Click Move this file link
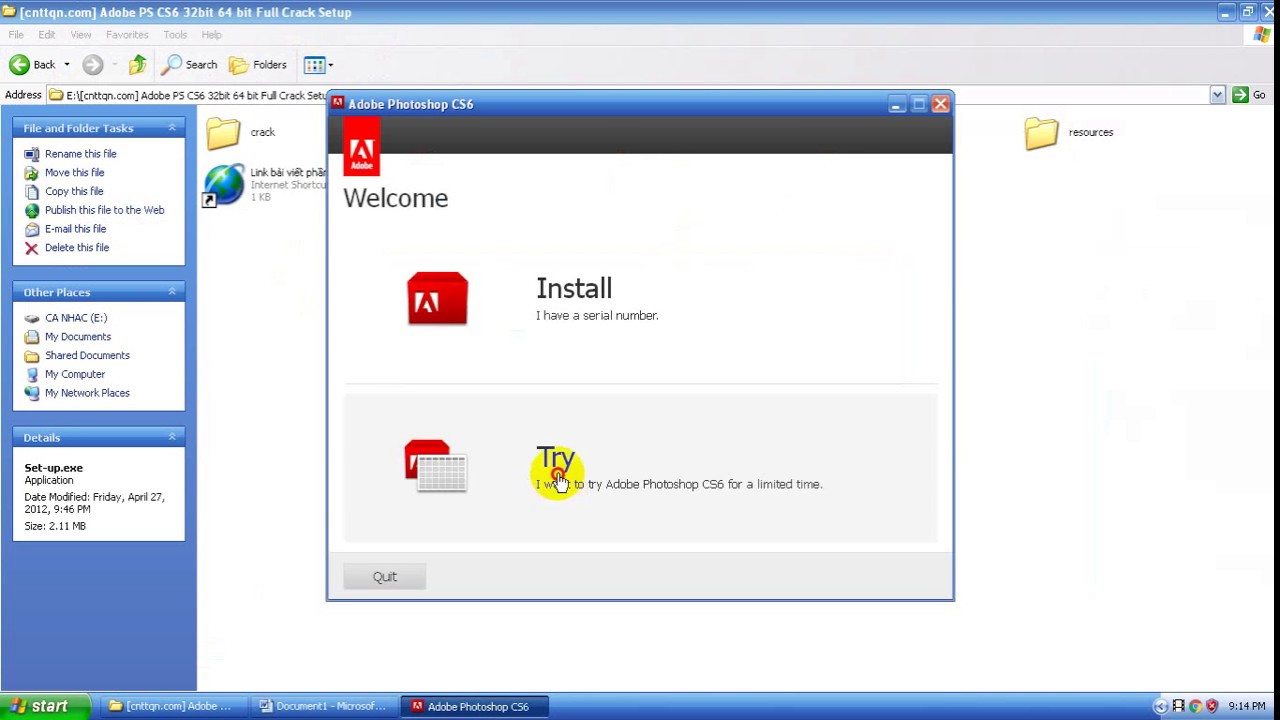Viewport: 1280px width, 720px height. coord(74,173)
